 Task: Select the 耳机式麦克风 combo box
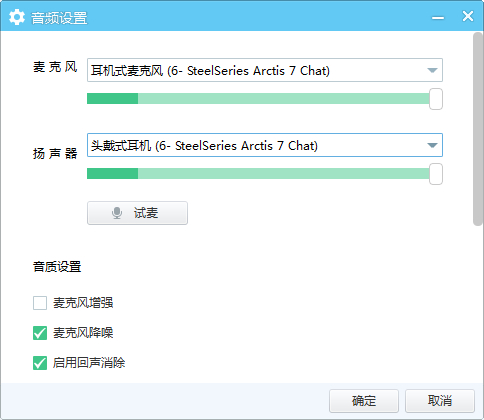pos(265,70)
